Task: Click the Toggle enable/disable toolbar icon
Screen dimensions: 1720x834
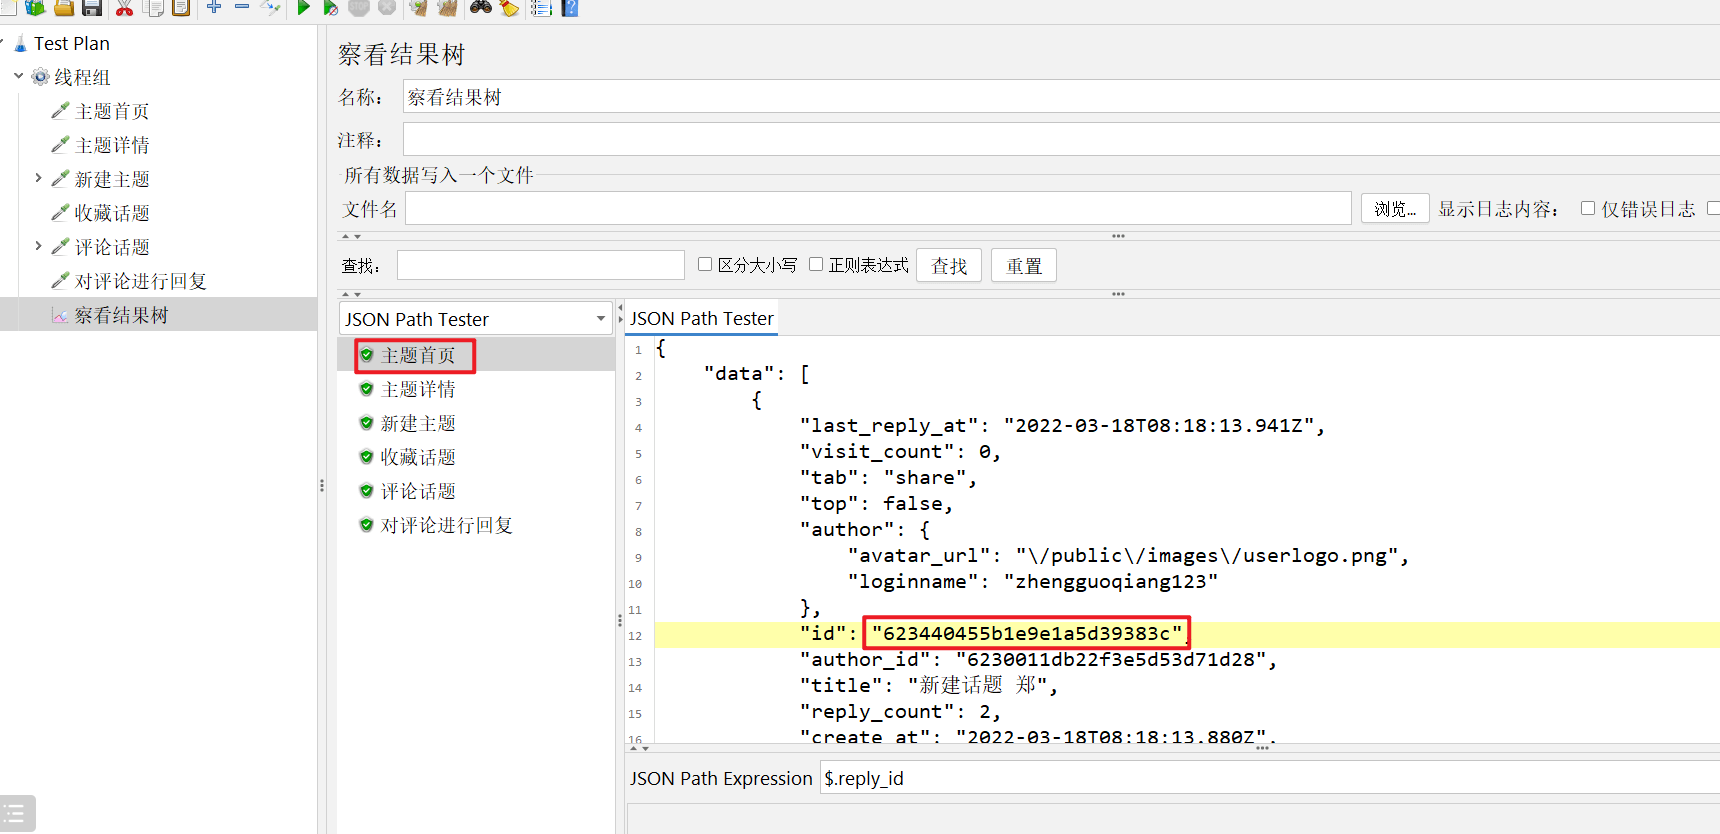Action: point(270,7)
